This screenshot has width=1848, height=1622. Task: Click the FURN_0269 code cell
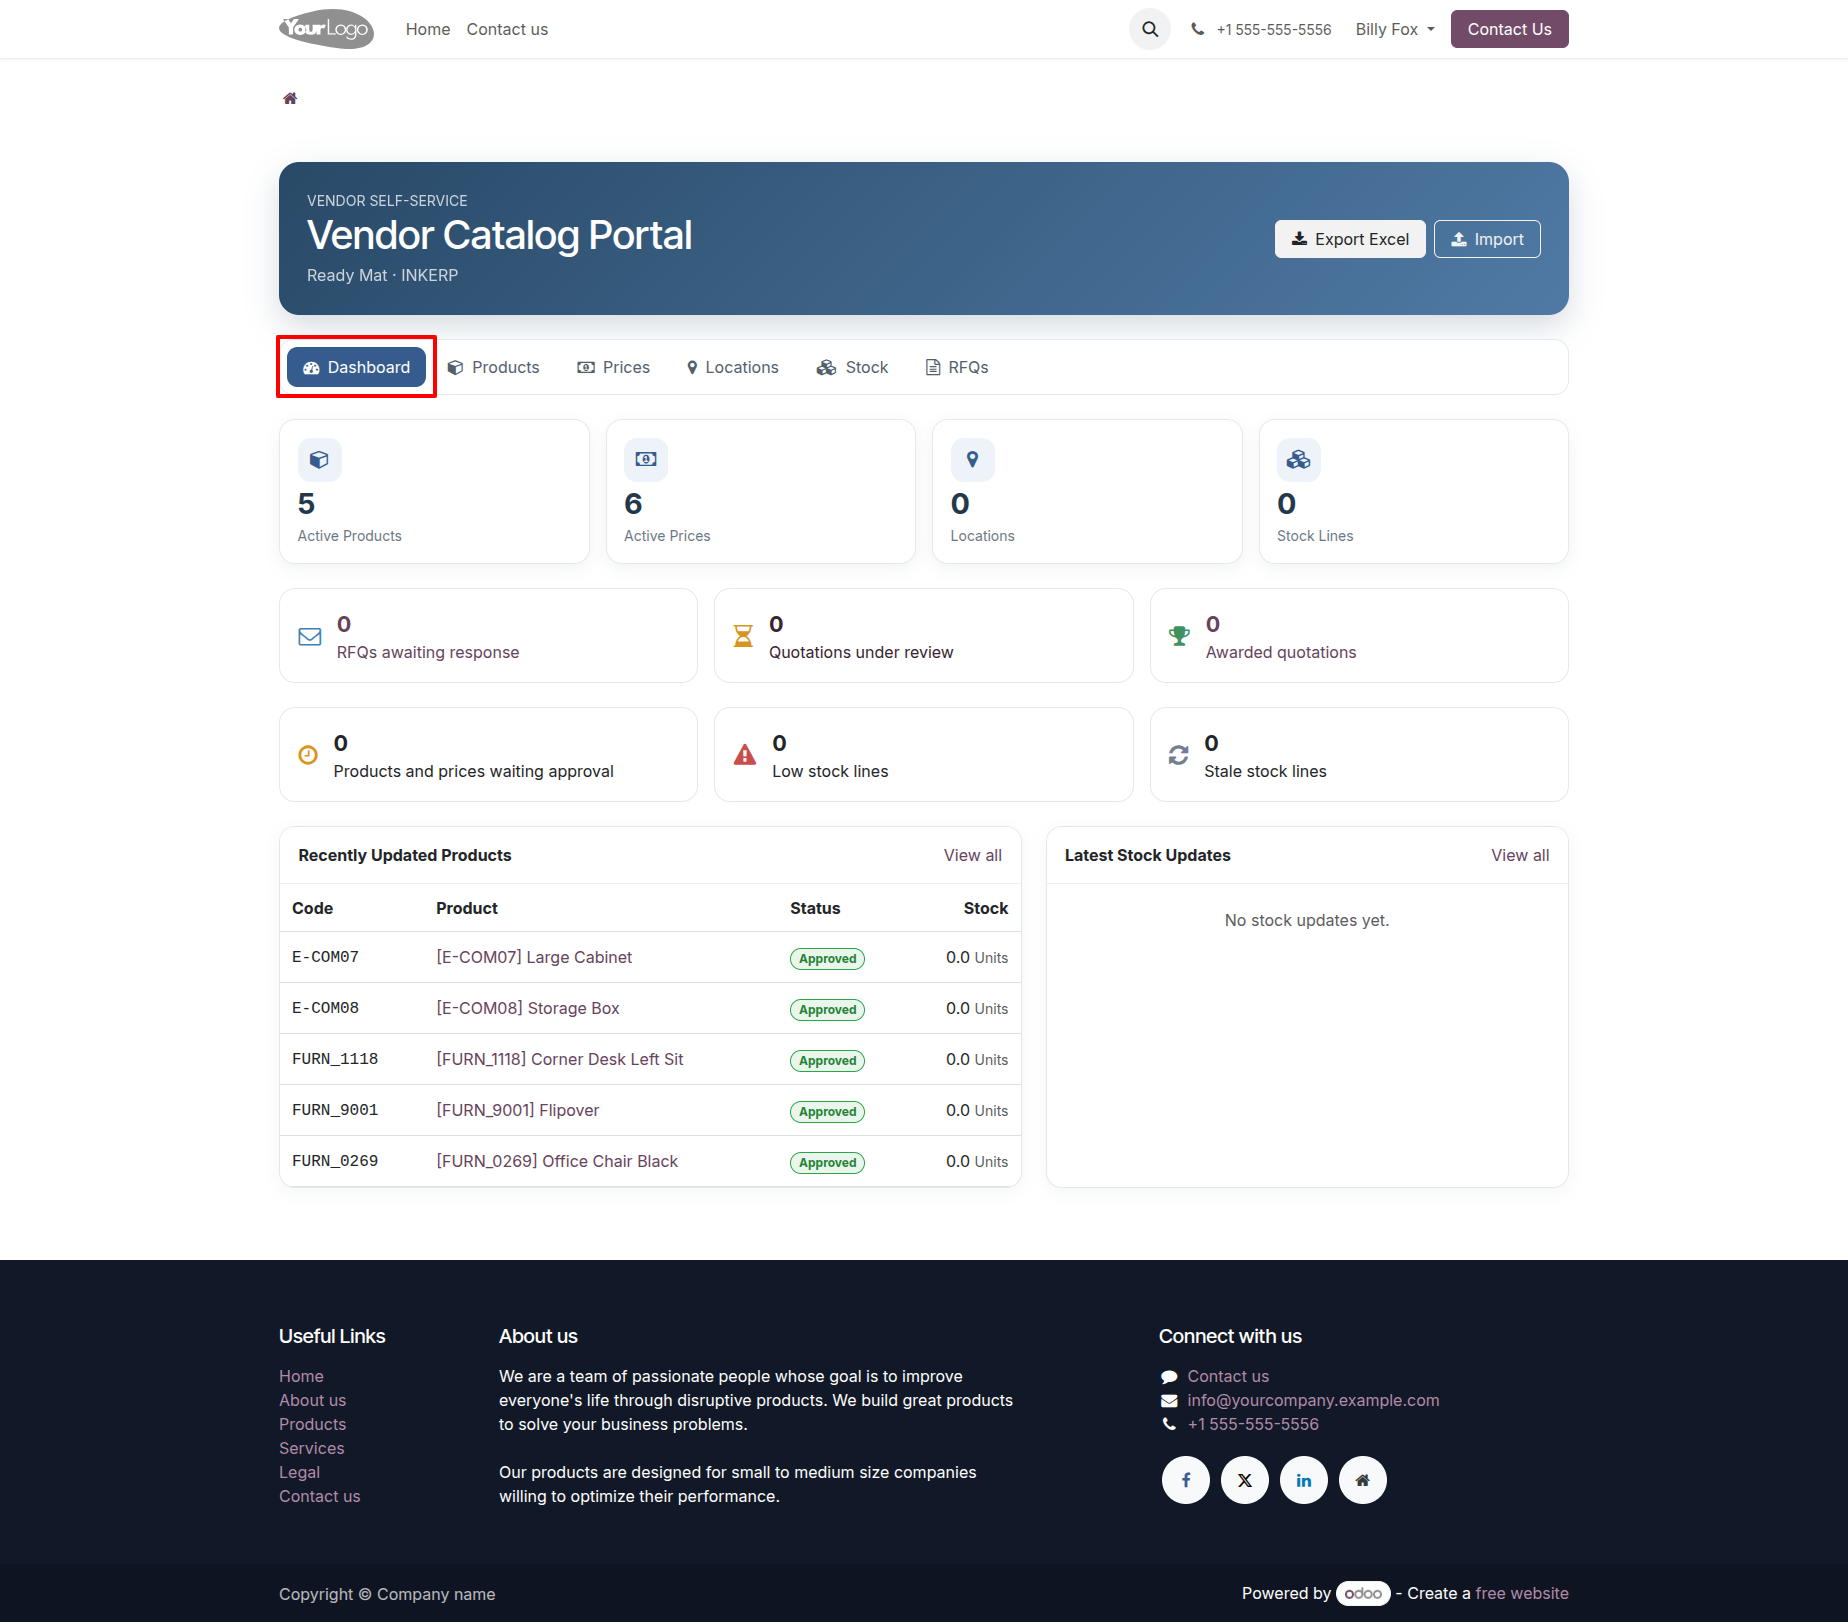(335, 1161)
